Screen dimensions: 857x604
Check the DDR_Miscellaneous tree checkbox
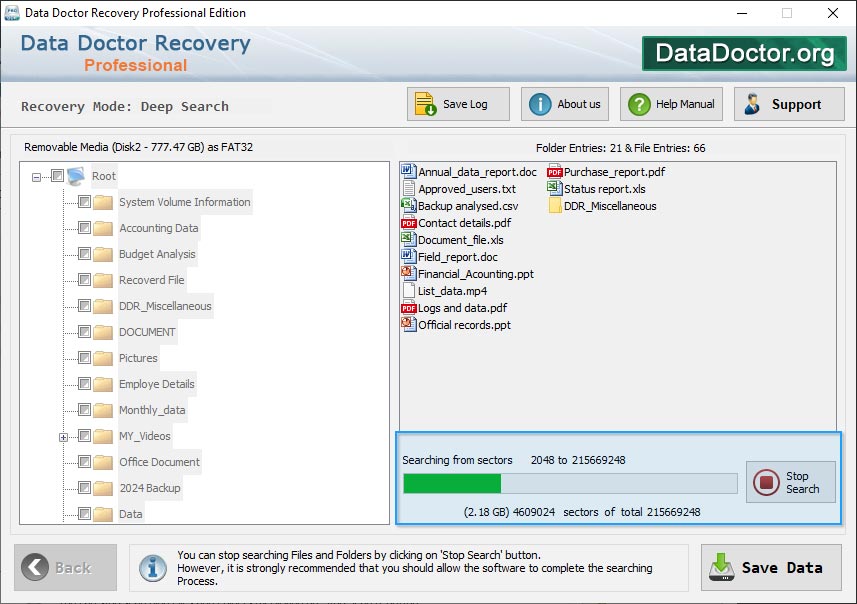pyautogui.click(x=84, y=306)
